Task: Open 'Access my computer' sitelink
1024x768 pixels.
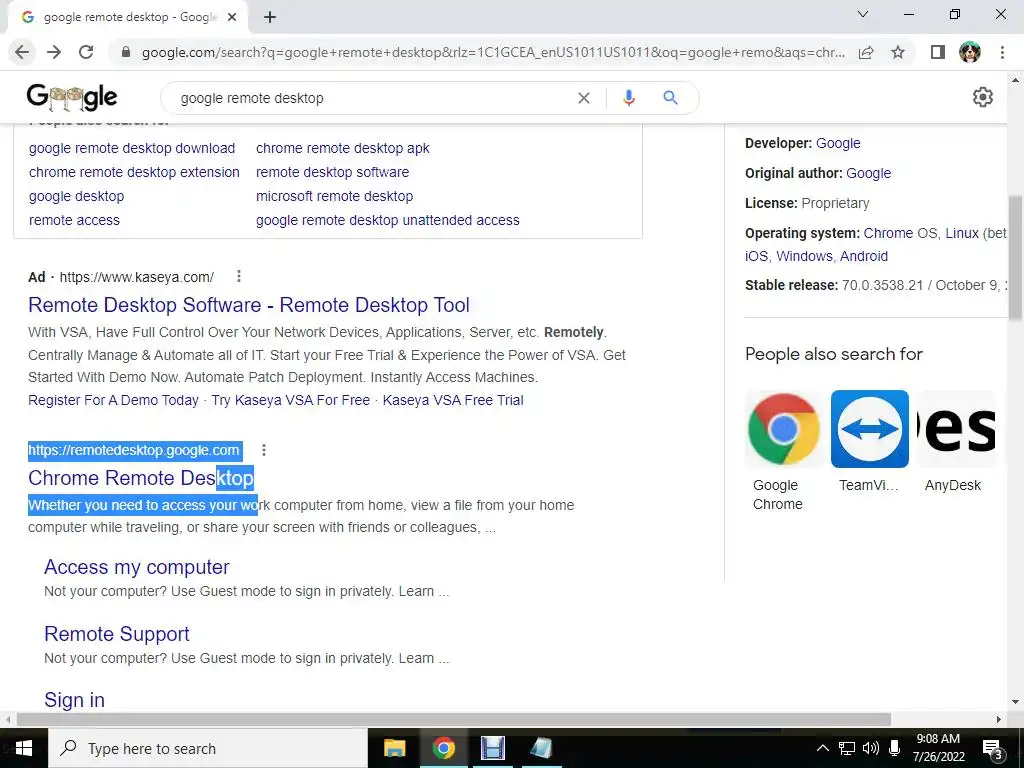Action: click(136, 567)
